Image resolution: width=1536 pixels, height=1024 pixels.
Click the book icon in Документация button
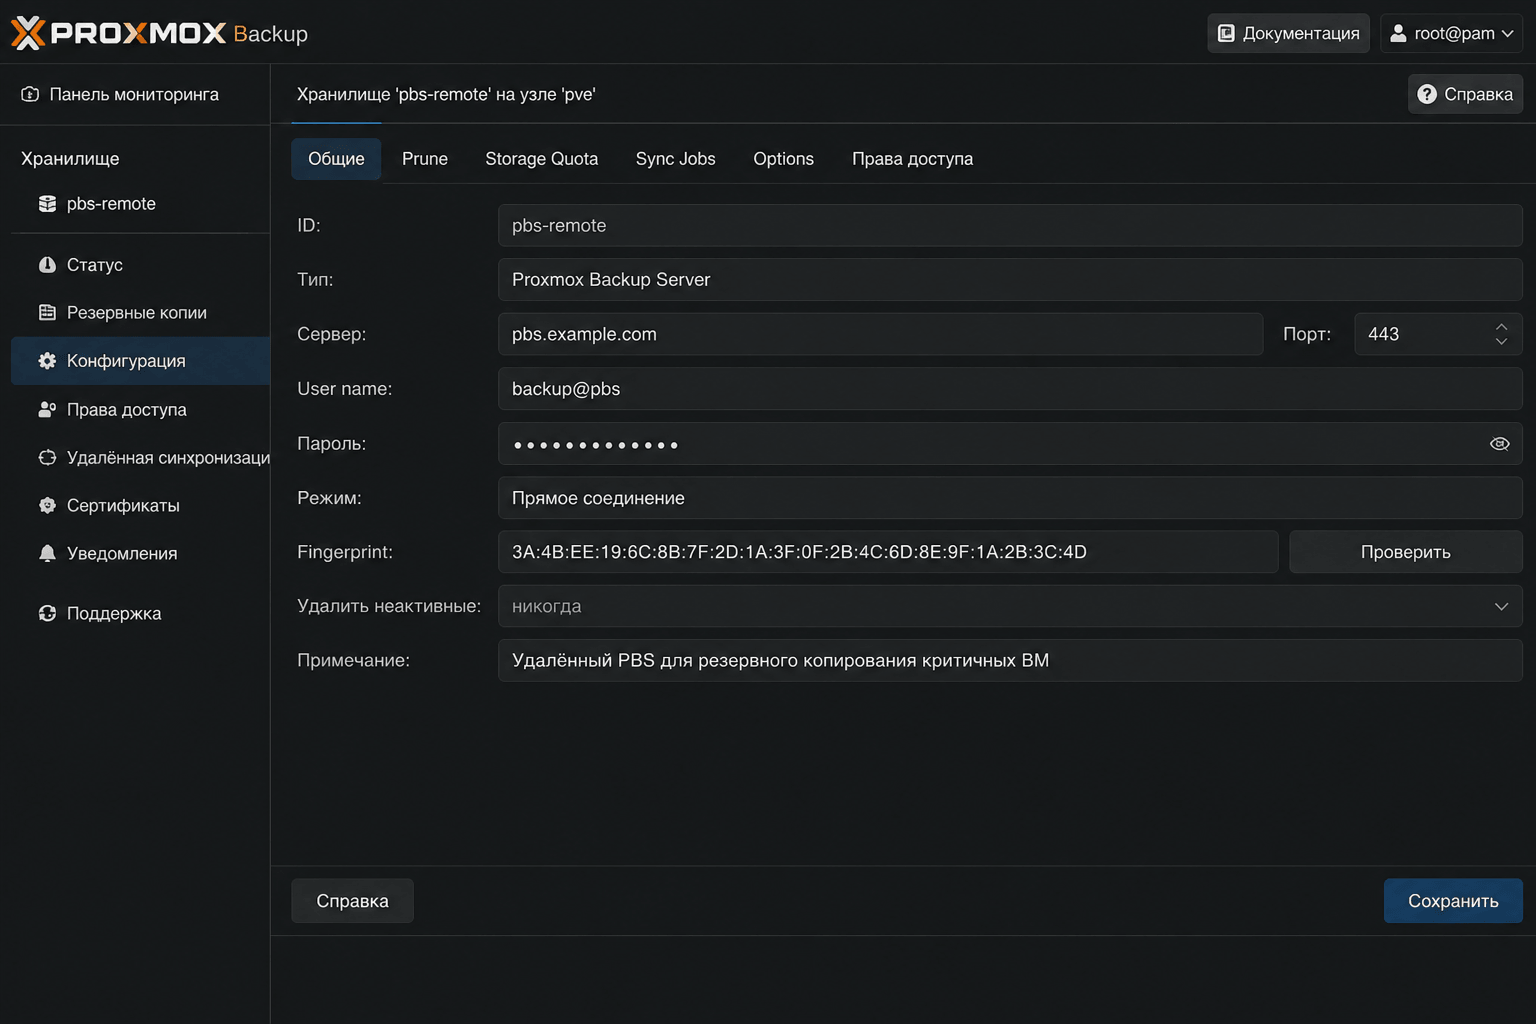click(1226, 34)
